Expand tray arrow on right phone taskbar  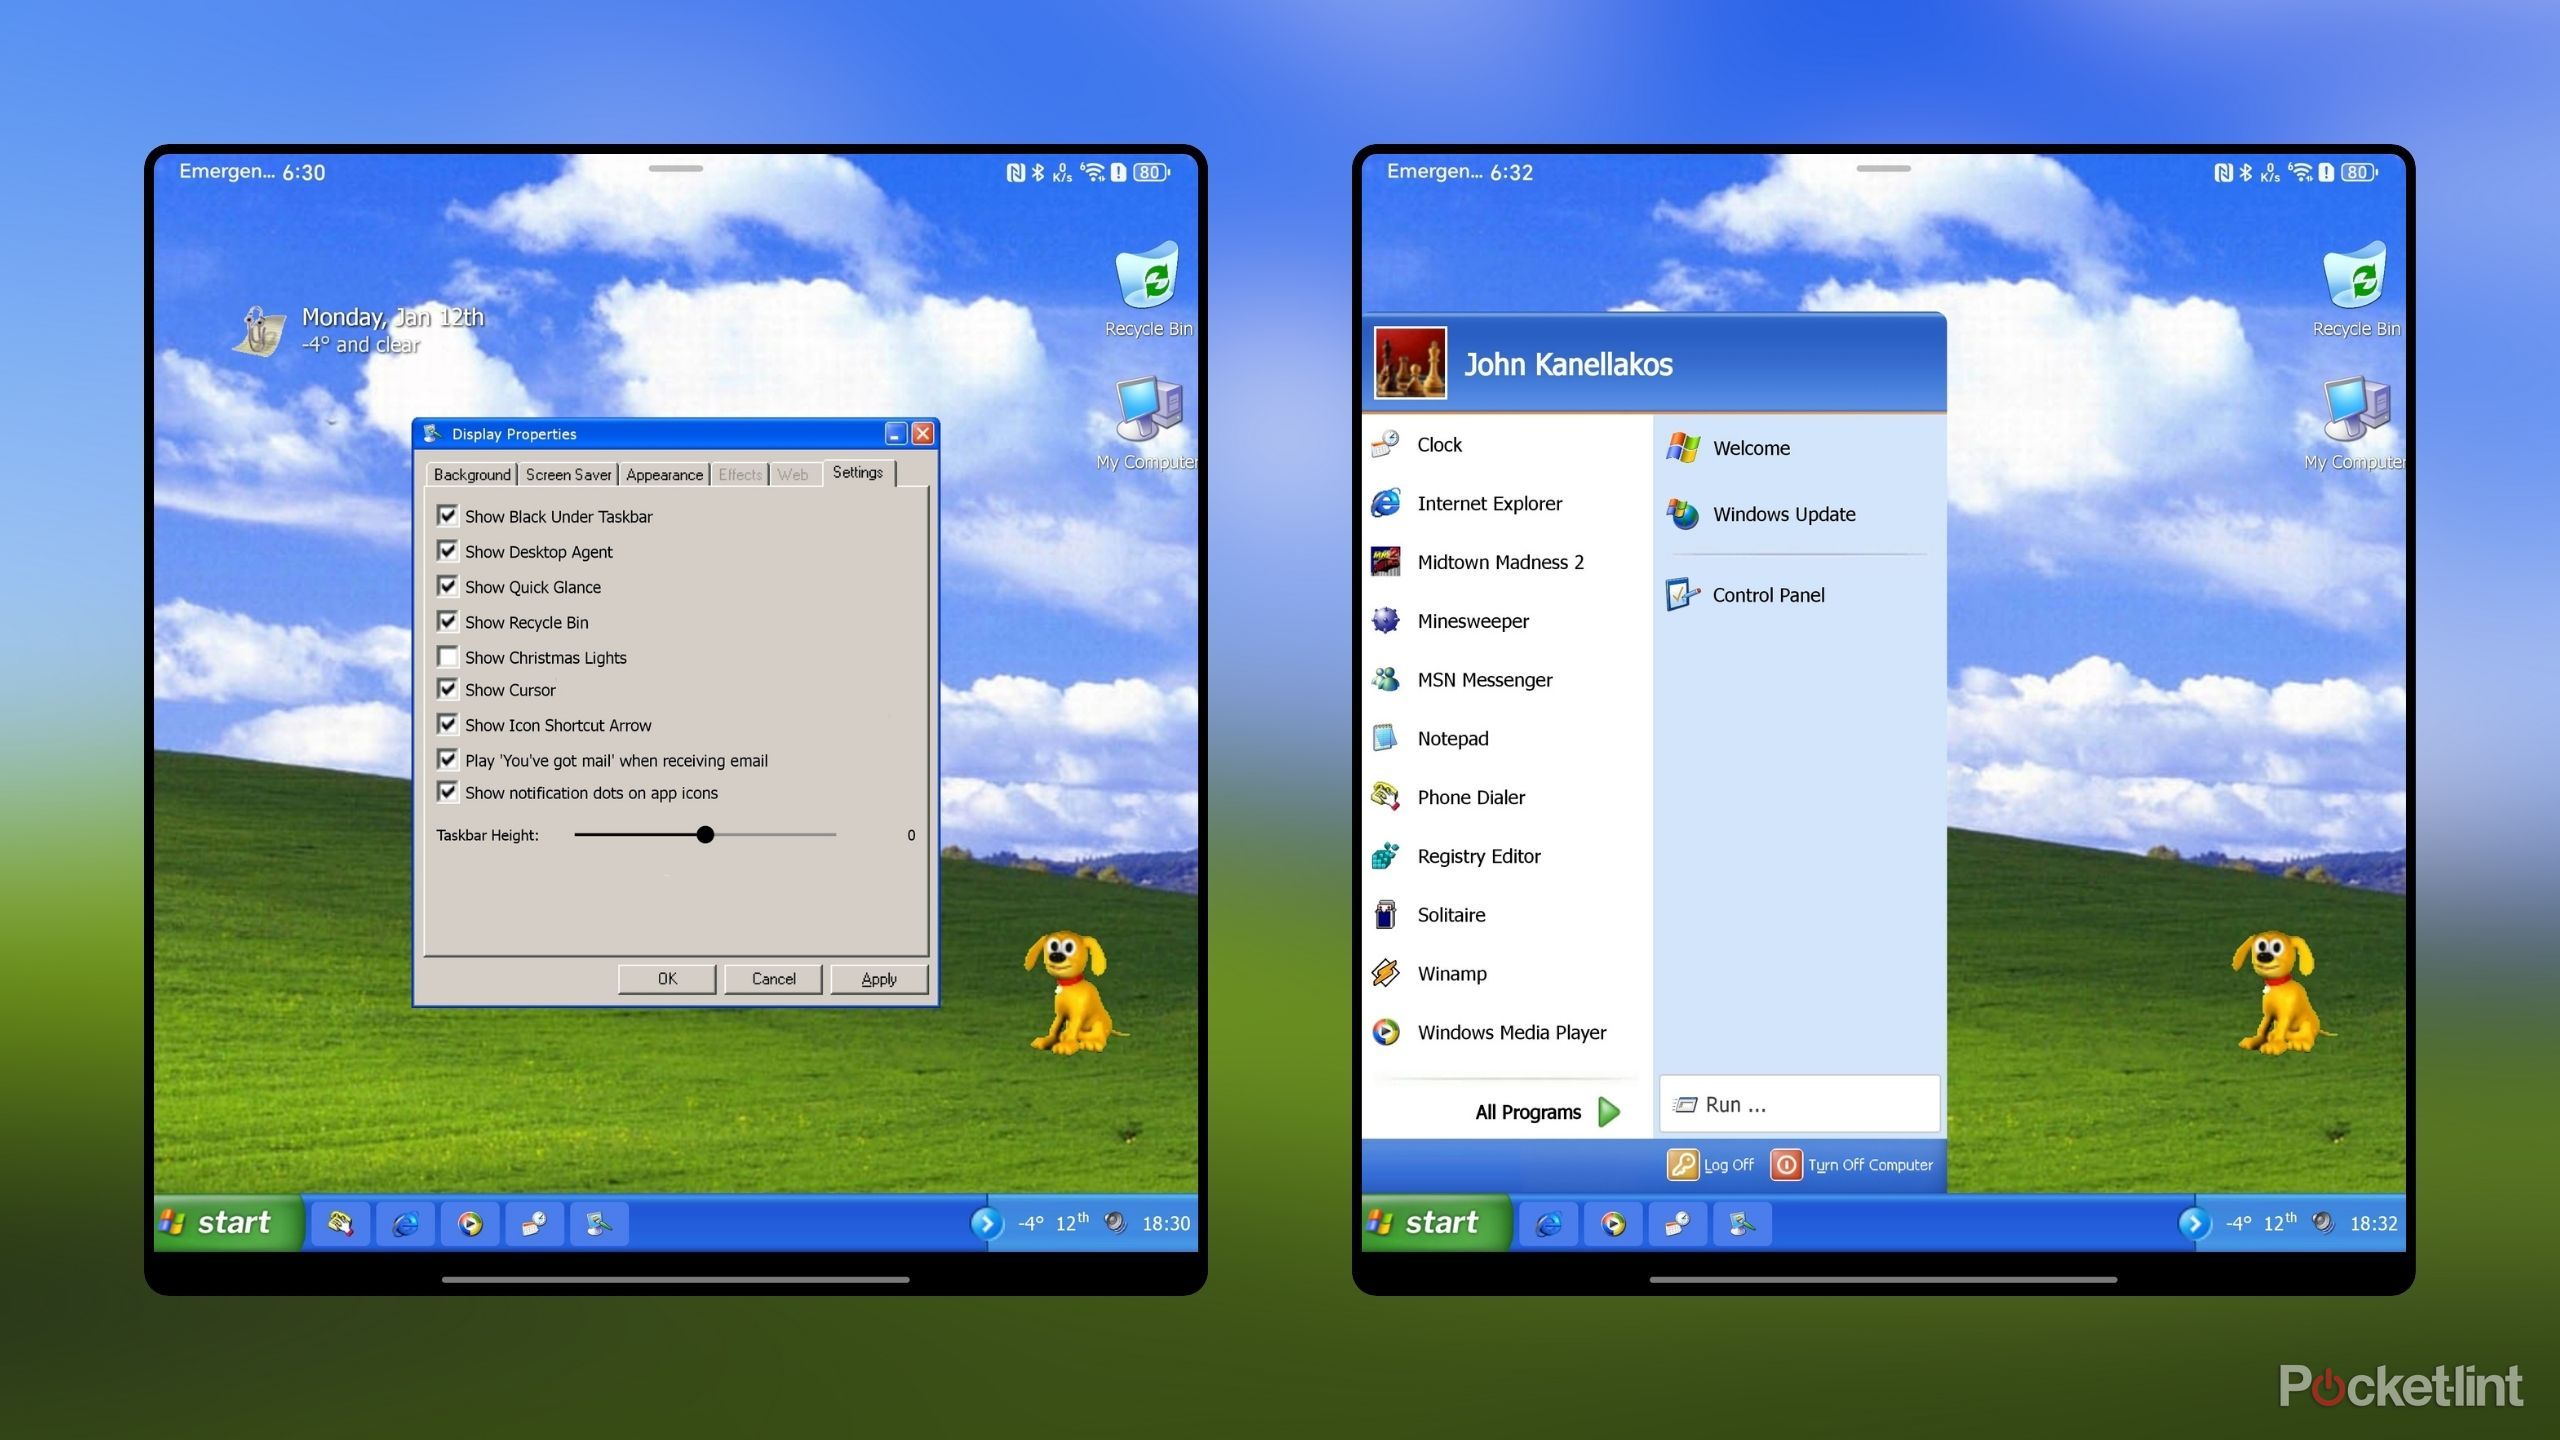click(2193, 1223)
